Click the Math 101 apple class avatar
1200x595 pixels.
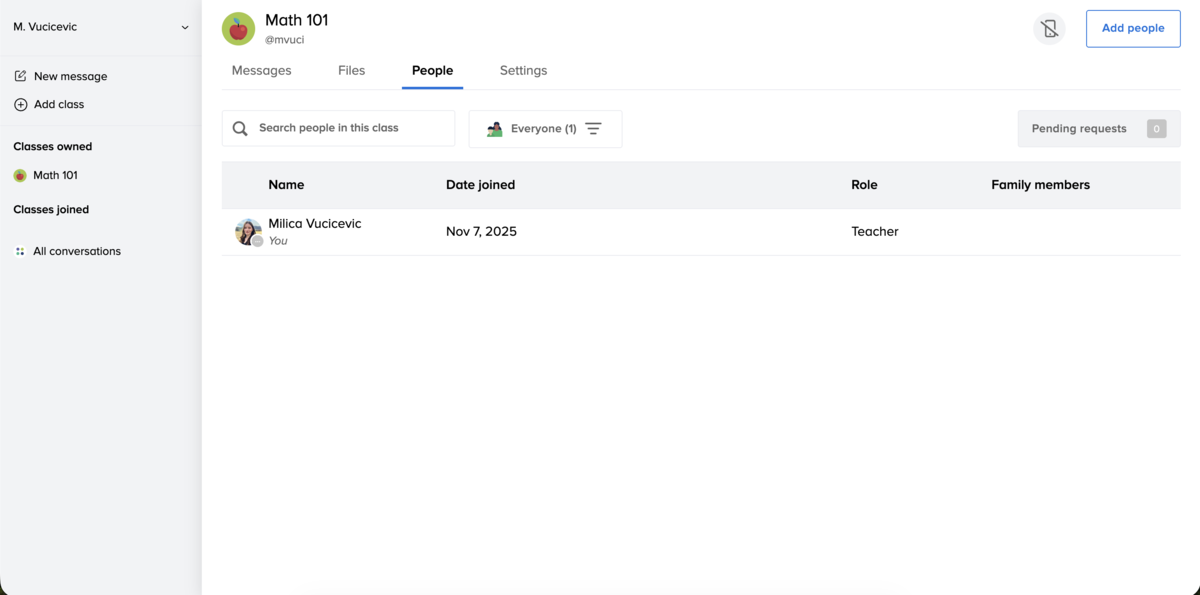click(238, 29)
